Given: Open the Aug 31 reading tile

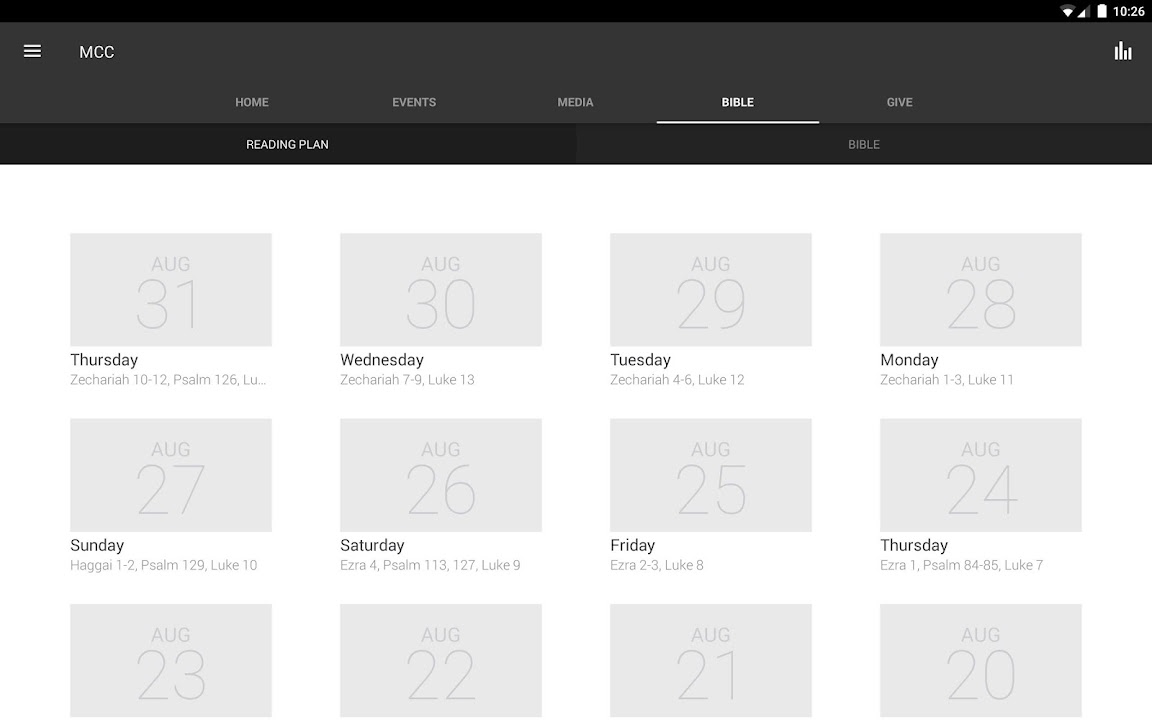Looking at the screenshot, I should coord(171,290).
